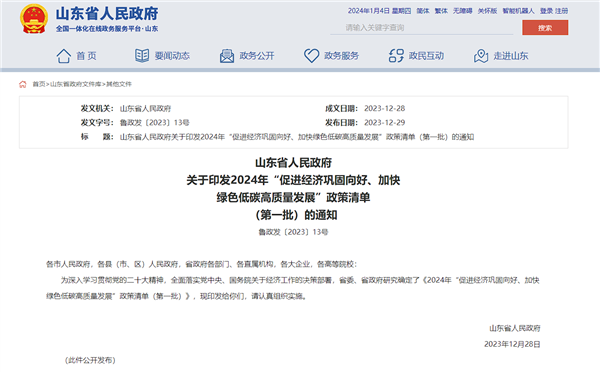Click the open book icon for 要闻动态
The height and width of the screenshot is (372, 600).
click(142, 55)
